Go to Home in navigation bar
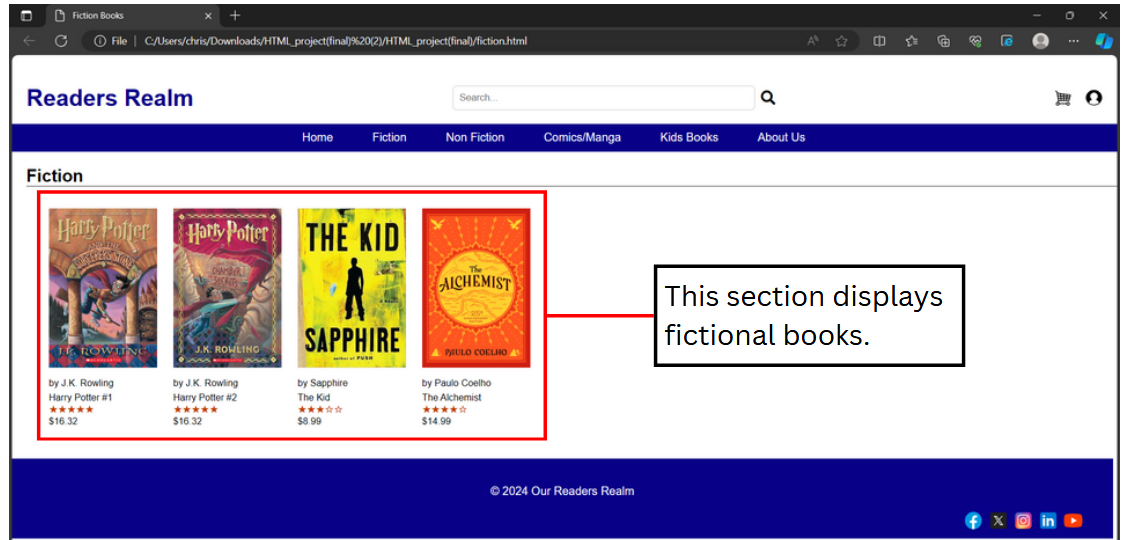Screen dimensions: 1133x540 pos(317,137)
